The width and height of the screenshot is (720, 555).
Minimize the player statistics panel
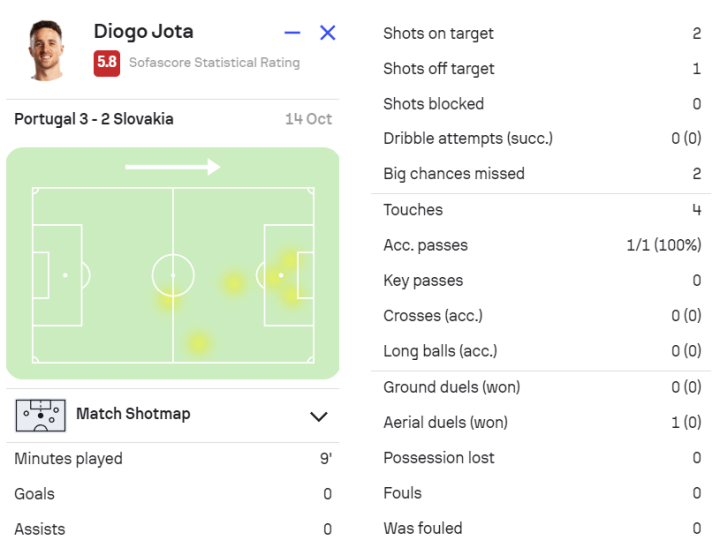pyautogui.click(x=292, y=33)
